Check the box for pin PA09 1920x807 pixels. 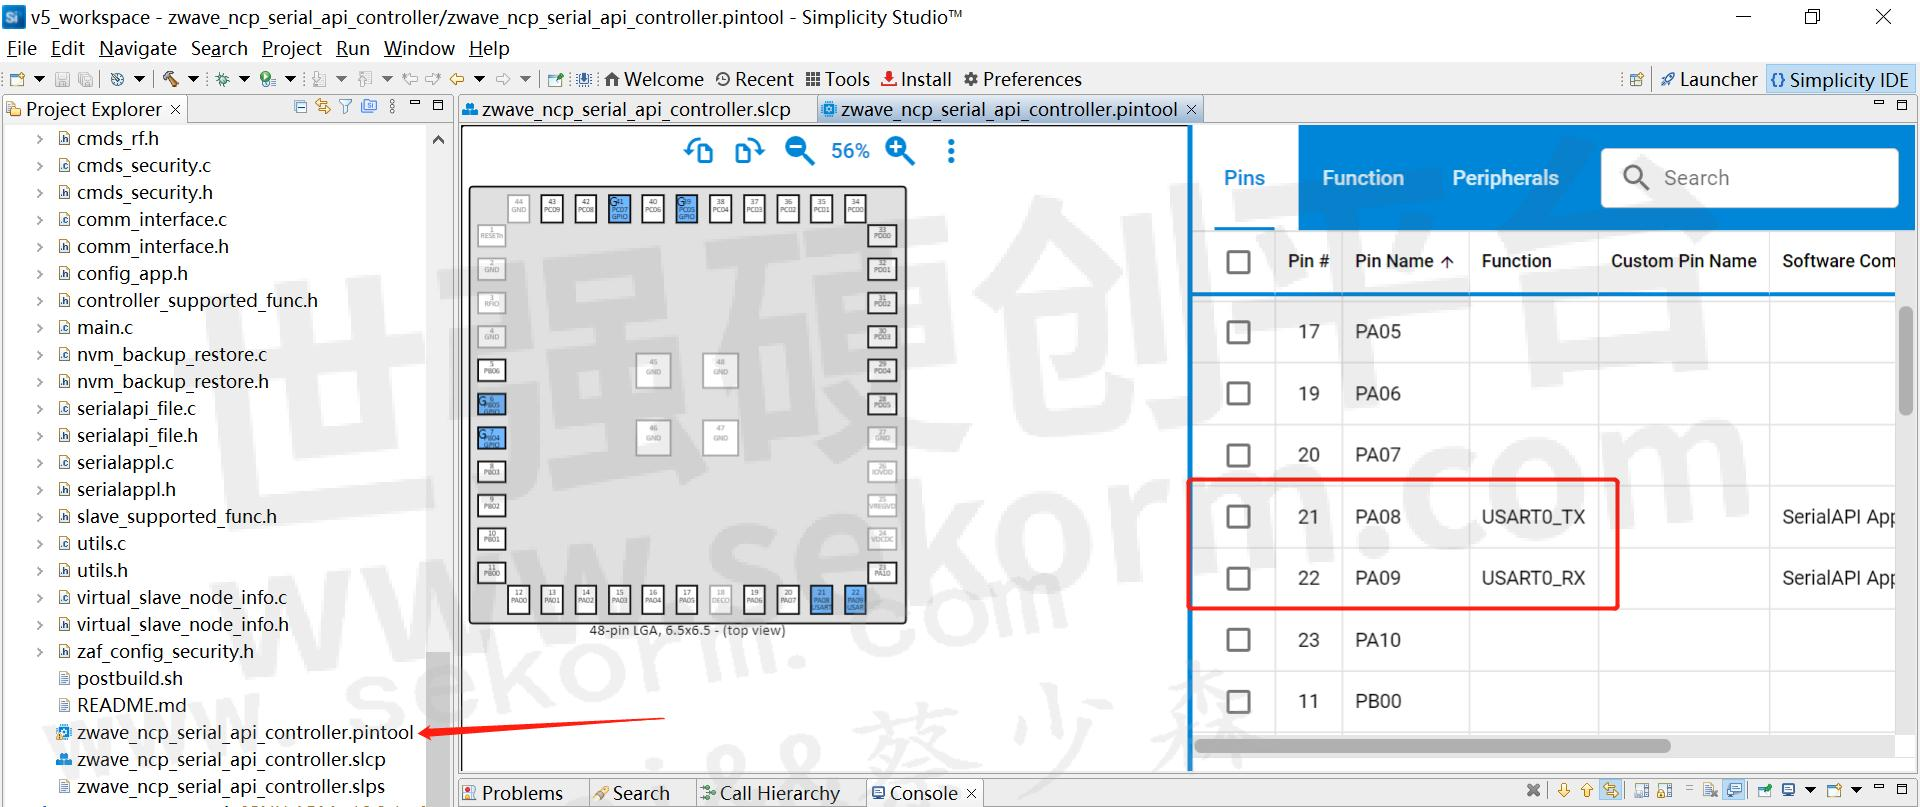click(1238, 578)
